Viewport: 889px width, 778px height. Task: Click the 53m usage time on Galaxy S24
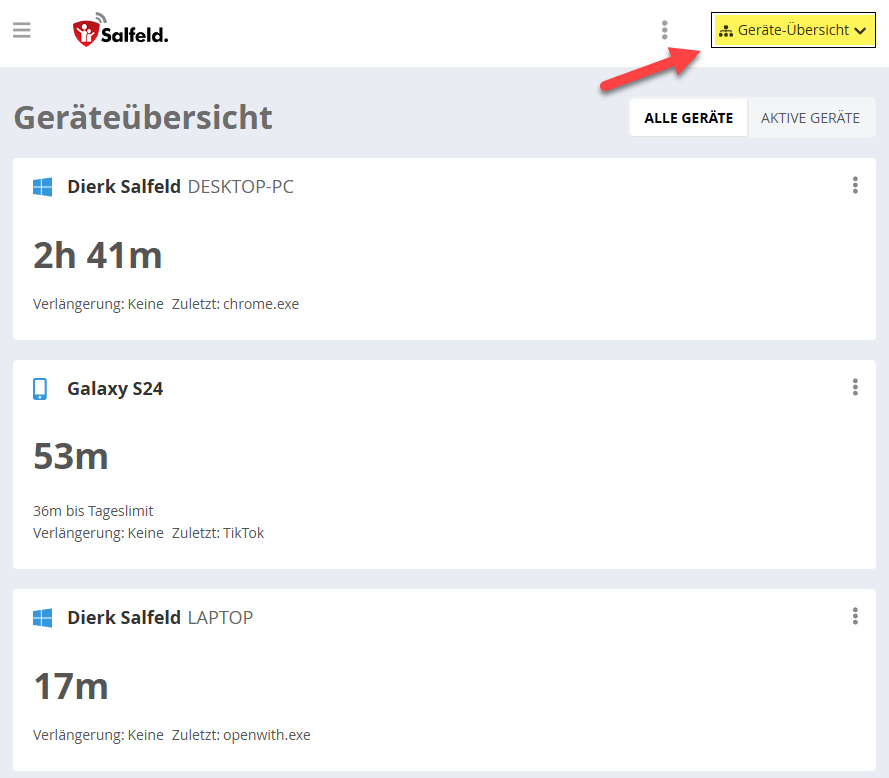coord(70,457)
